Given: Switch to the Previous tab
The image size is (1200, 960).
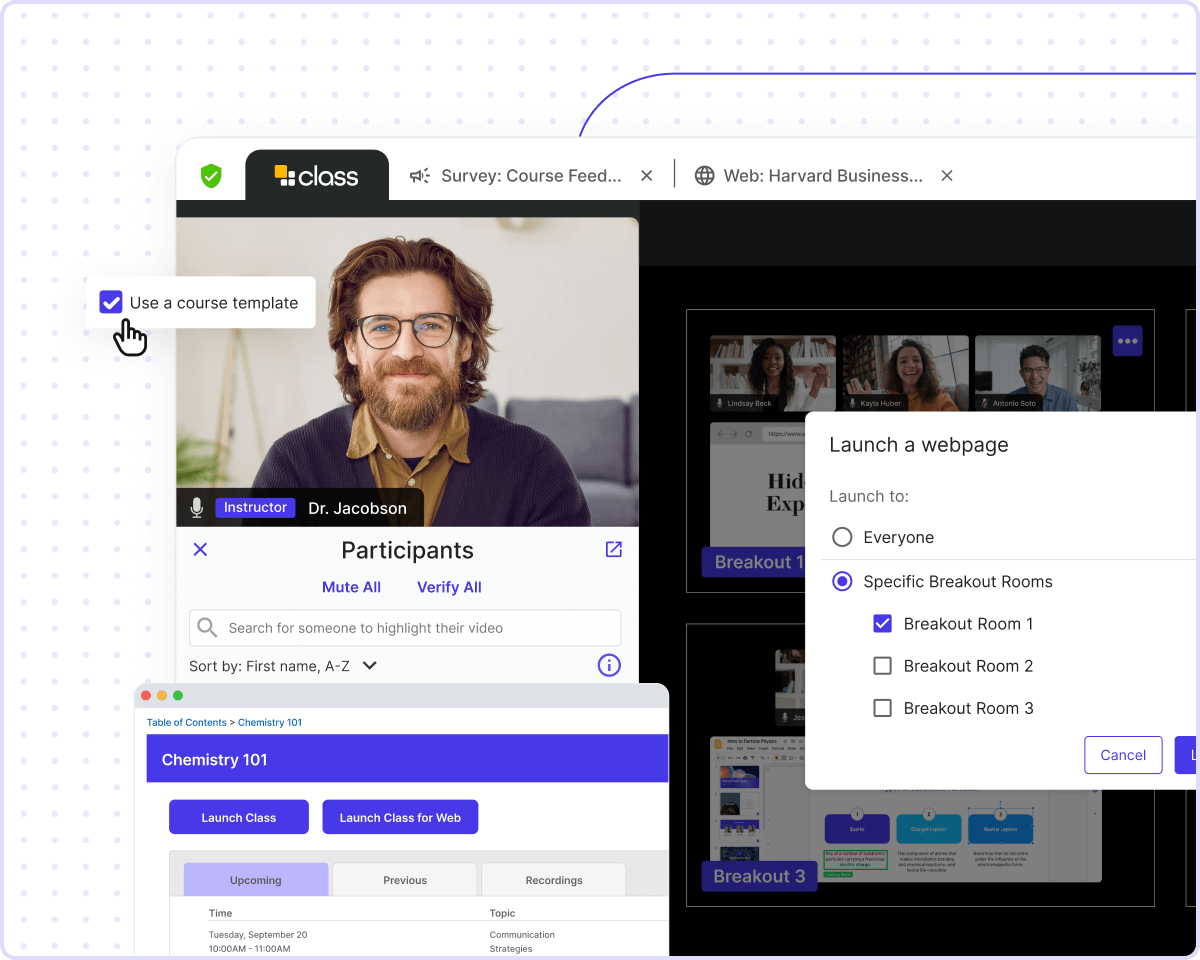Looking at the screenshot, I should click(405, 880).
